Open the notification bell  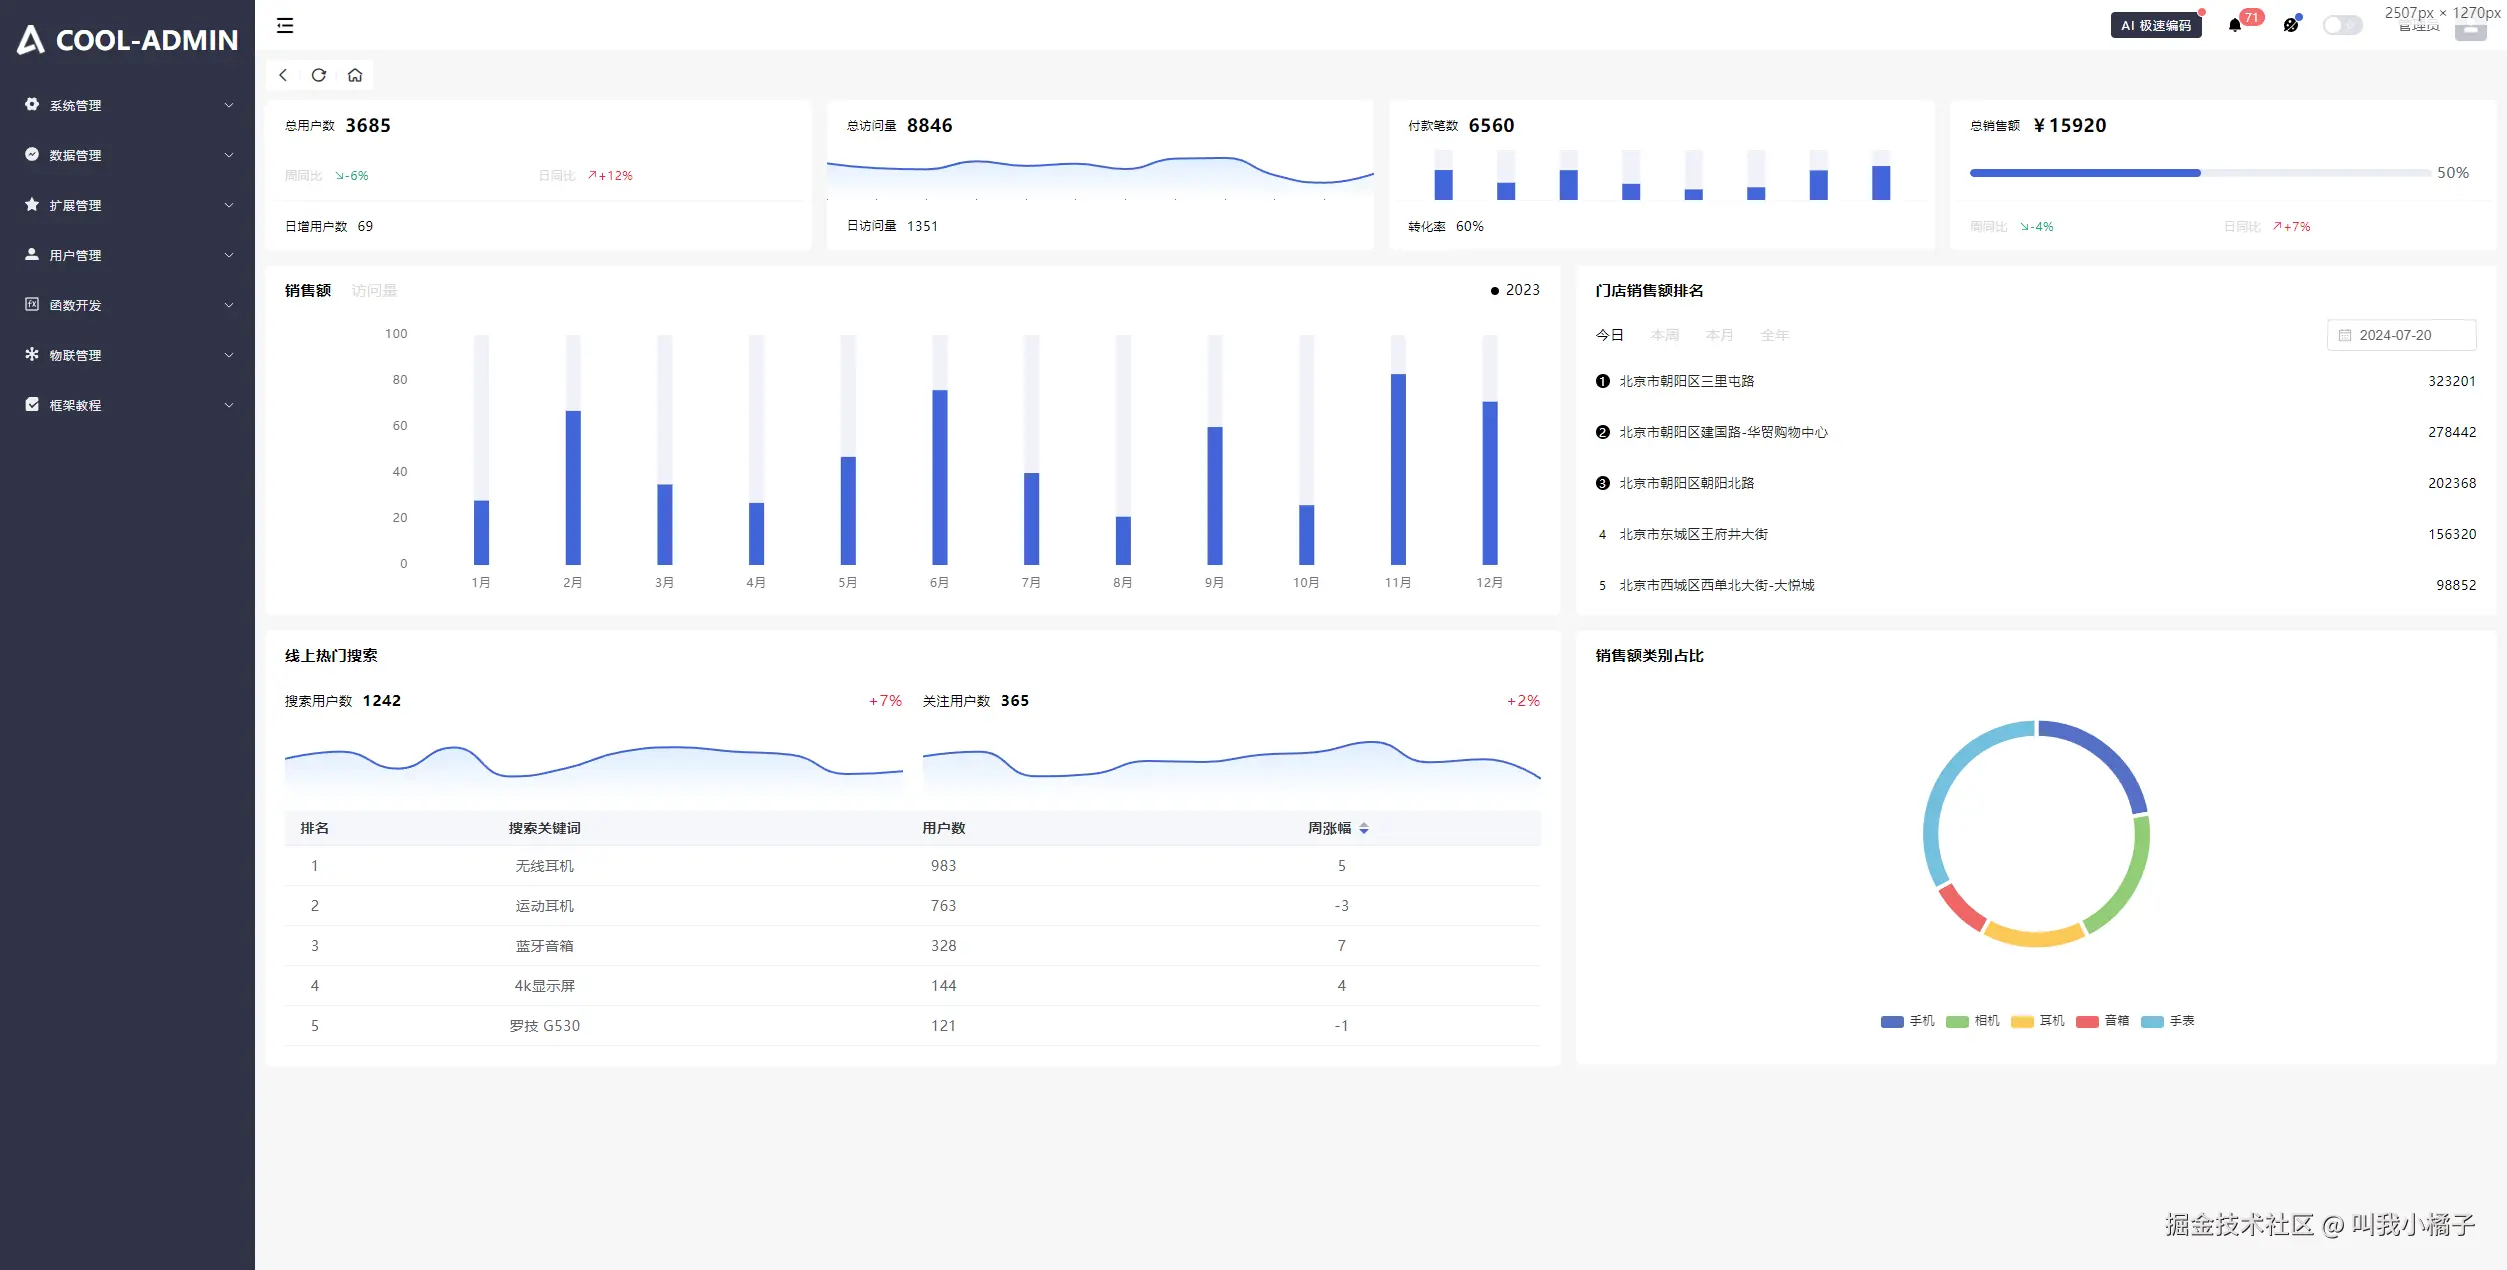[2235, 25]
